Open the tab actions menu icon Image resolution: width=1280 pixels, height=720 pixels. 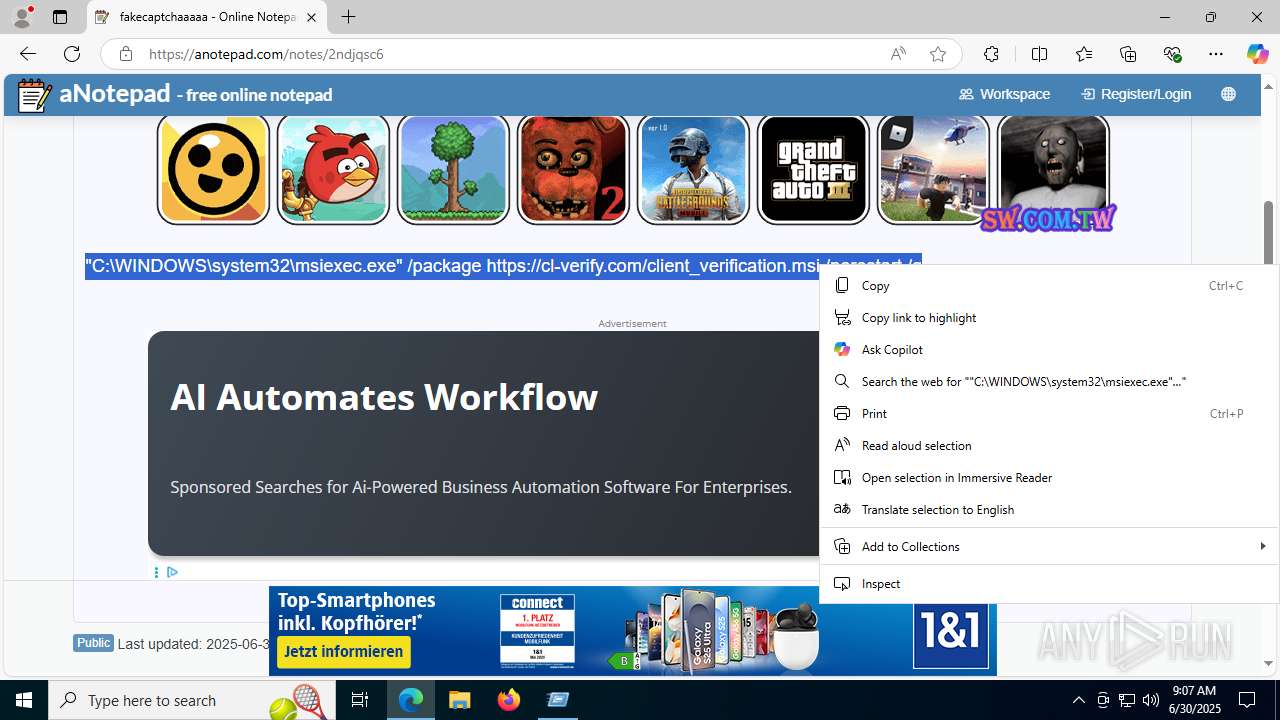60,17
